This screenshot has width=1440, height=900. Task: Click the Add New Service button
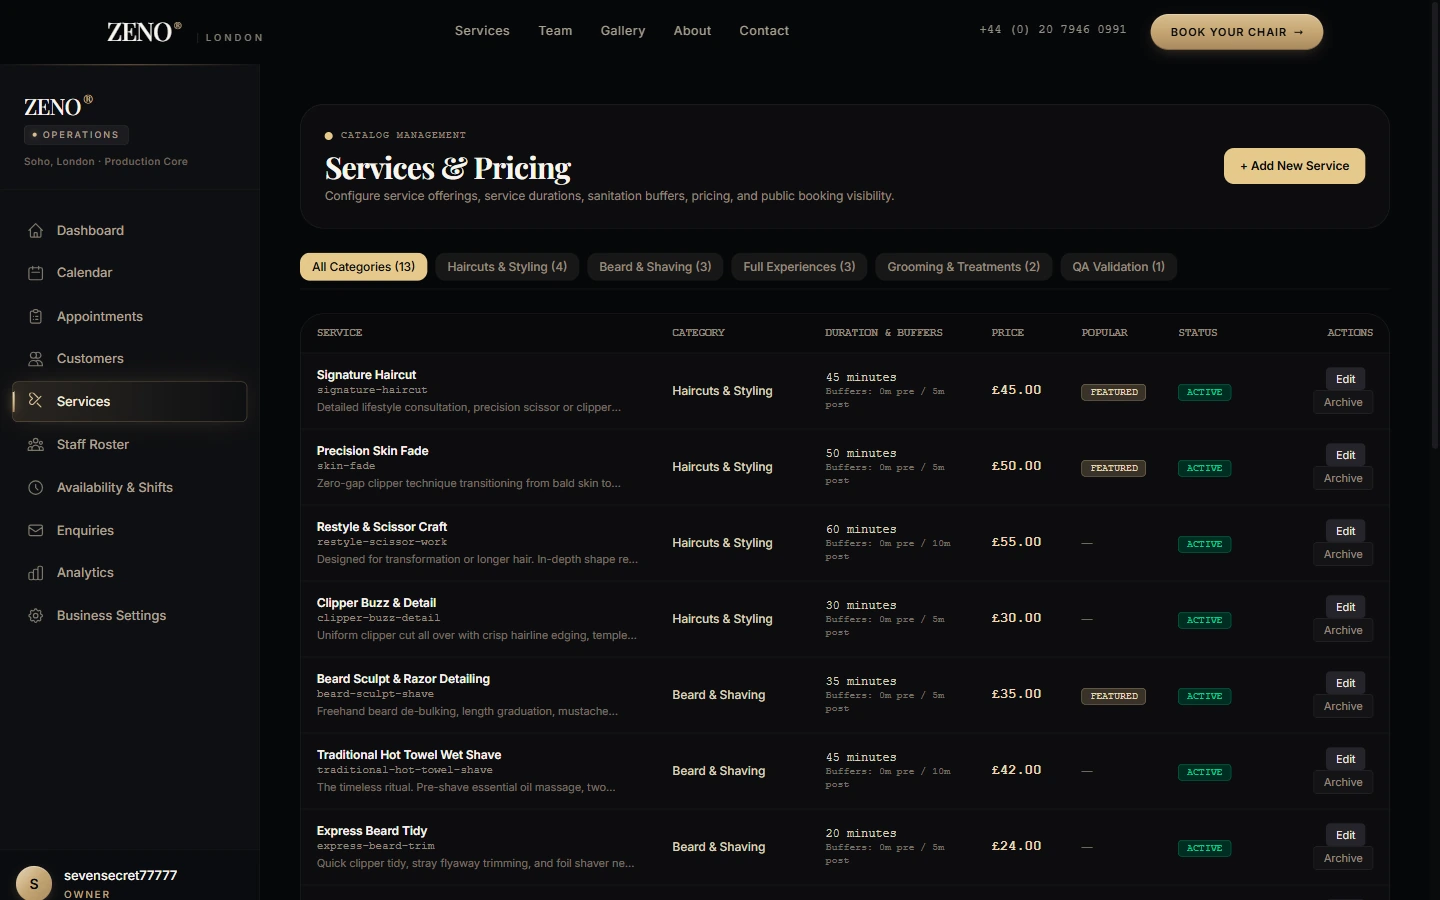(1295, 166)
